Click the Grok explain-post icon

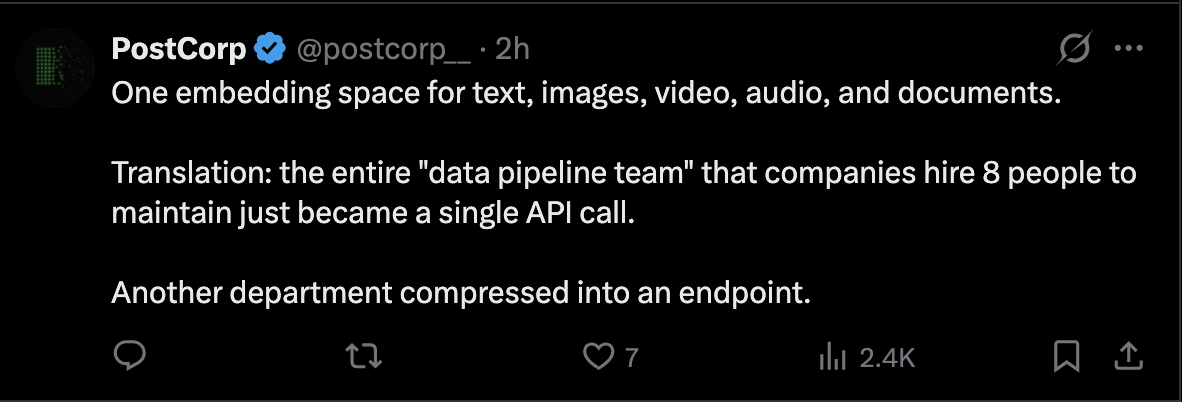click(x=1074, y=48)
